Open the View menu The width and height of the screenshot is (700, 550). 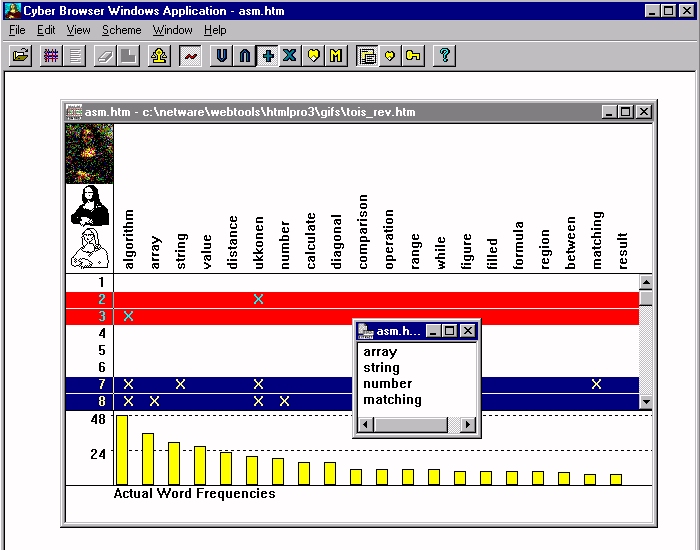[x=78, y=30]
